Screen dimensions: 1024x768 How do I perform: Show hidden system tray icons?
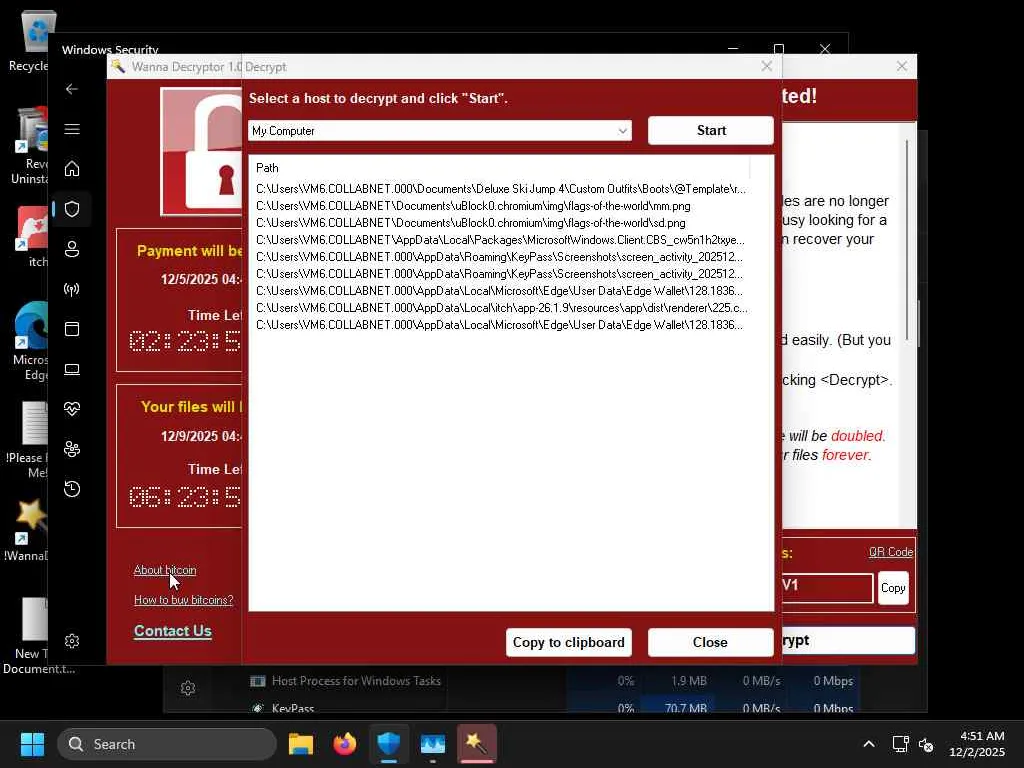point(869,744)
